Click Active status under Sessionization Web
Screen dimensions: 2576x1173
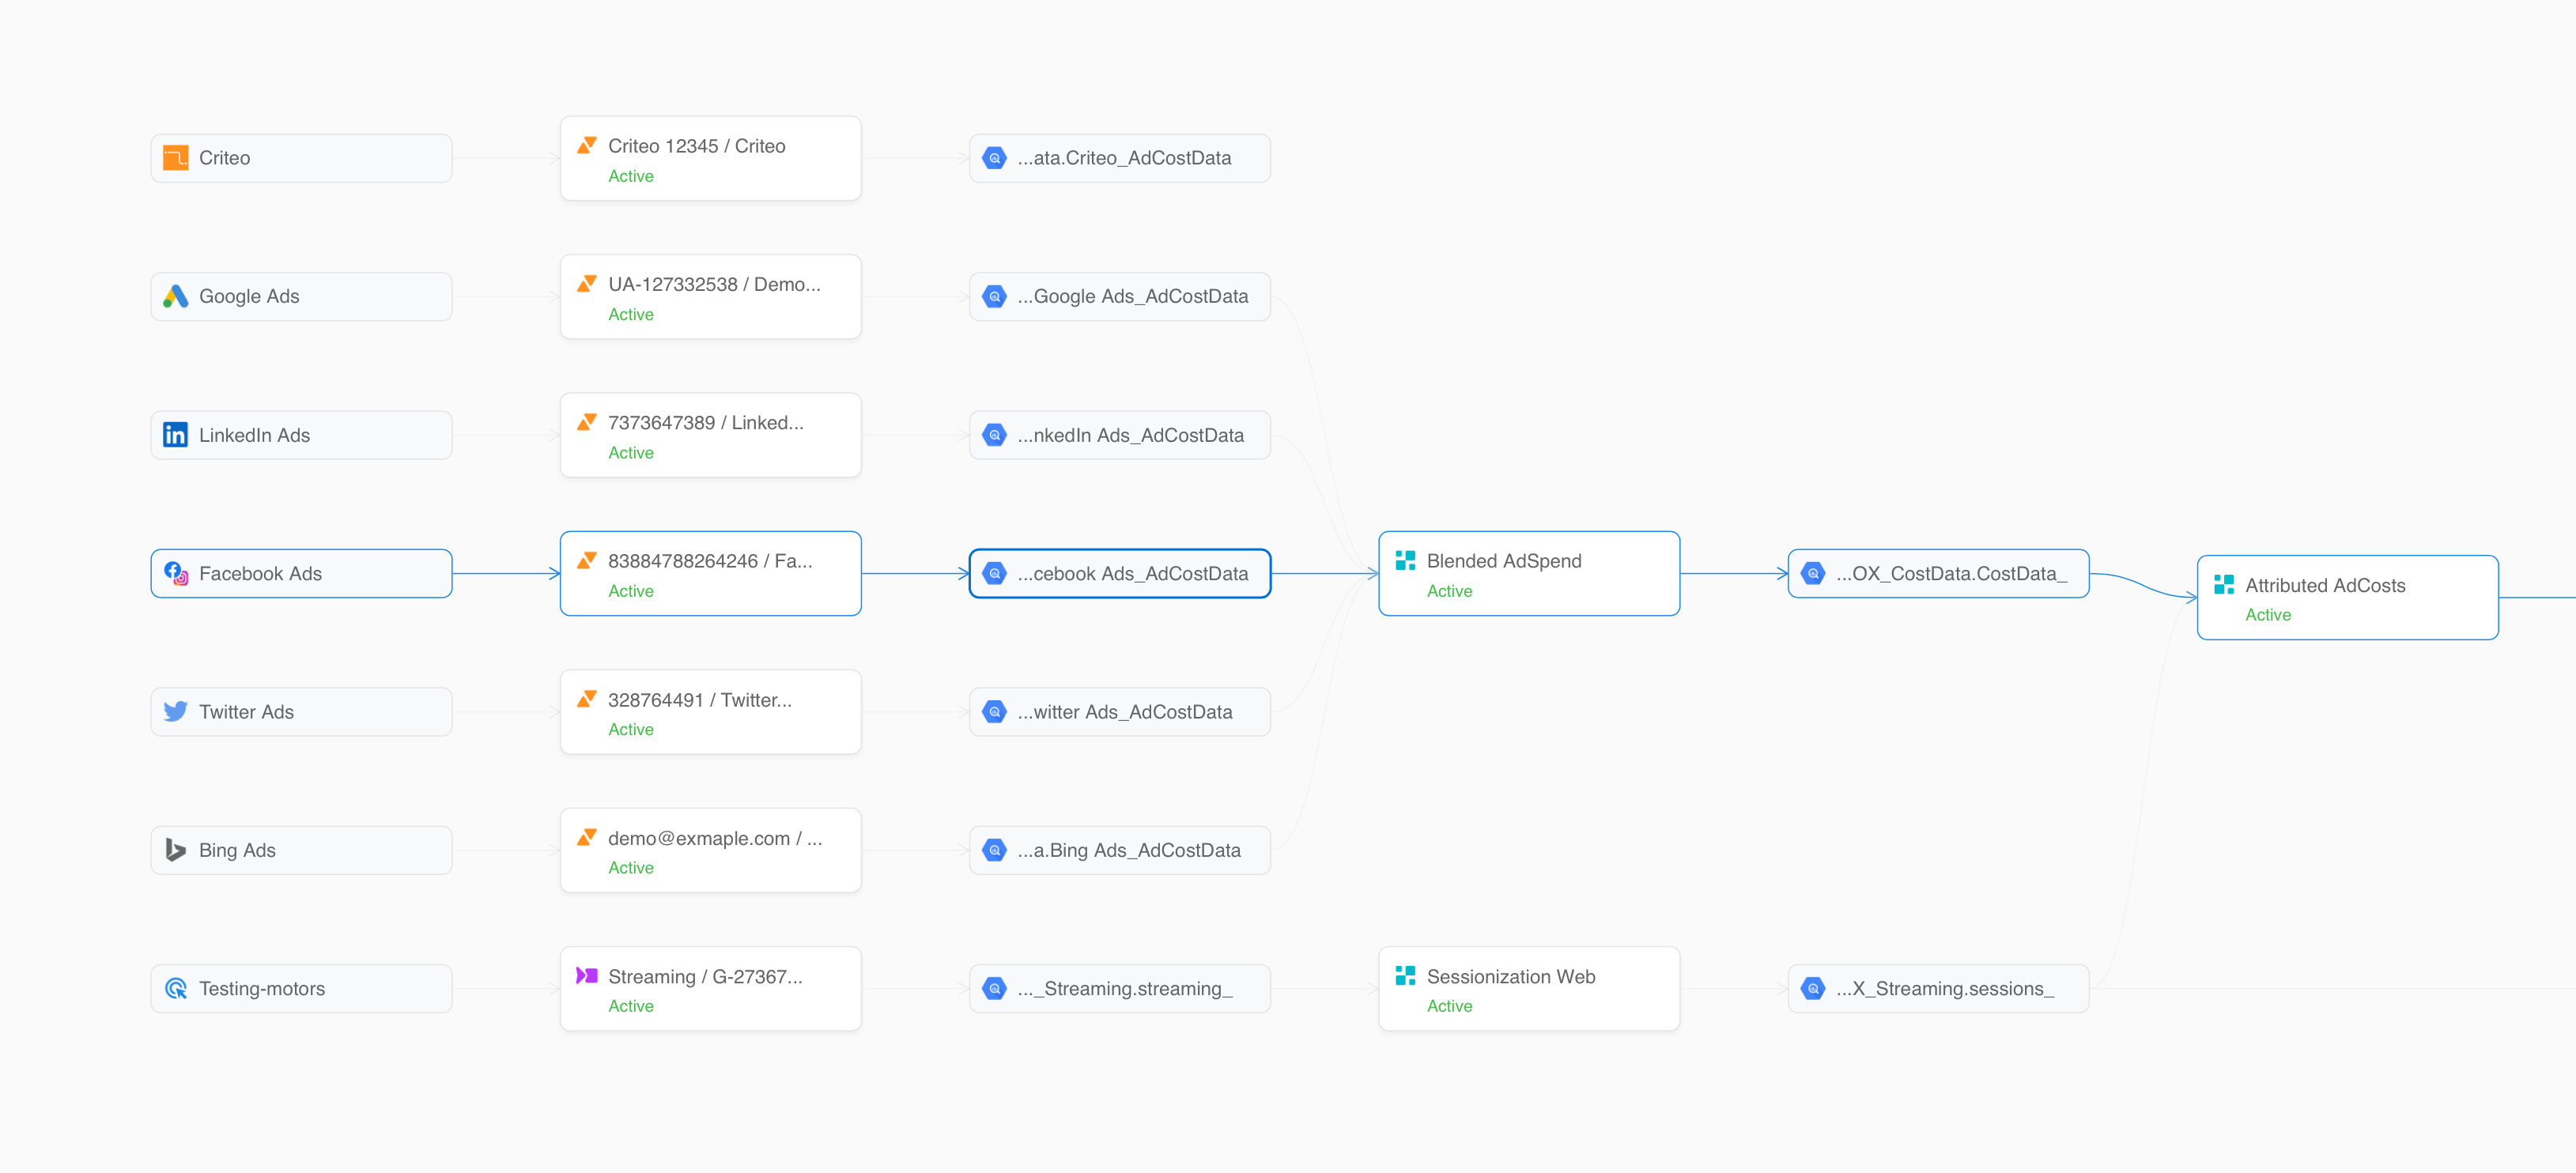coord(1449,1006)
